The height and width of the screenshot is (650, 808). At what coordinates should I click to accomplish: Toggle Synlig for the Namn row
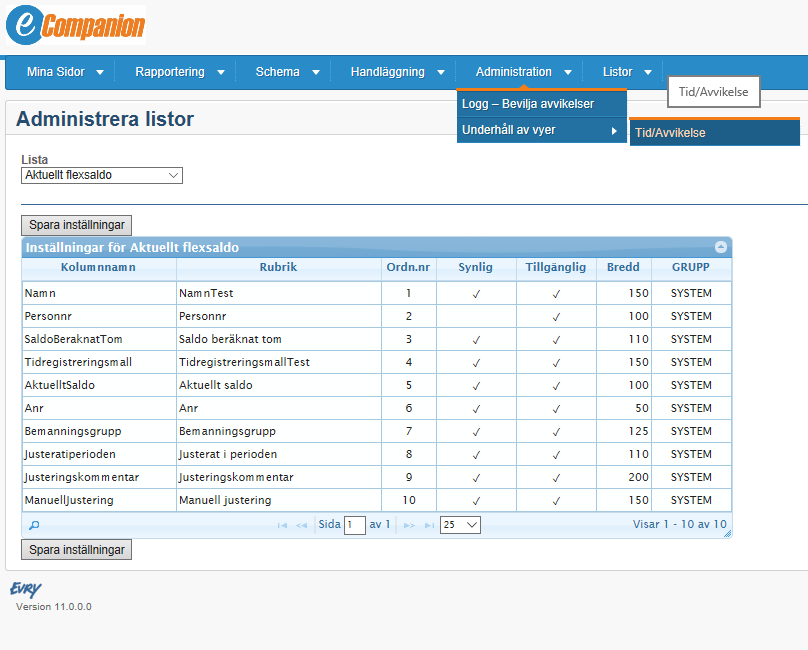coord(477,293)
